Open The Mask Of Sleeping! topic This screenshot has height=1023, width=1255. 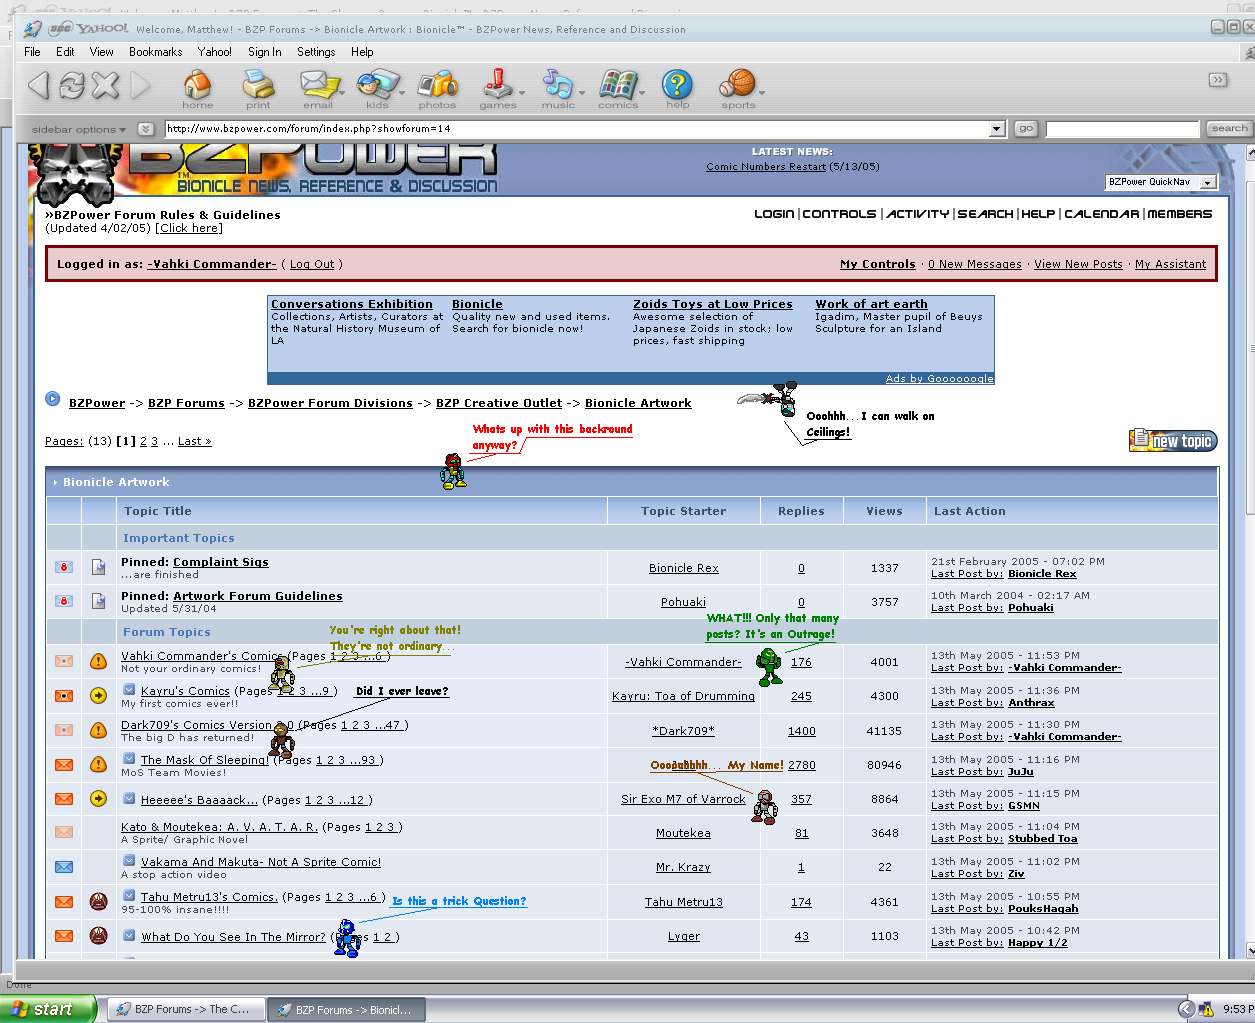tap(204, 760)
